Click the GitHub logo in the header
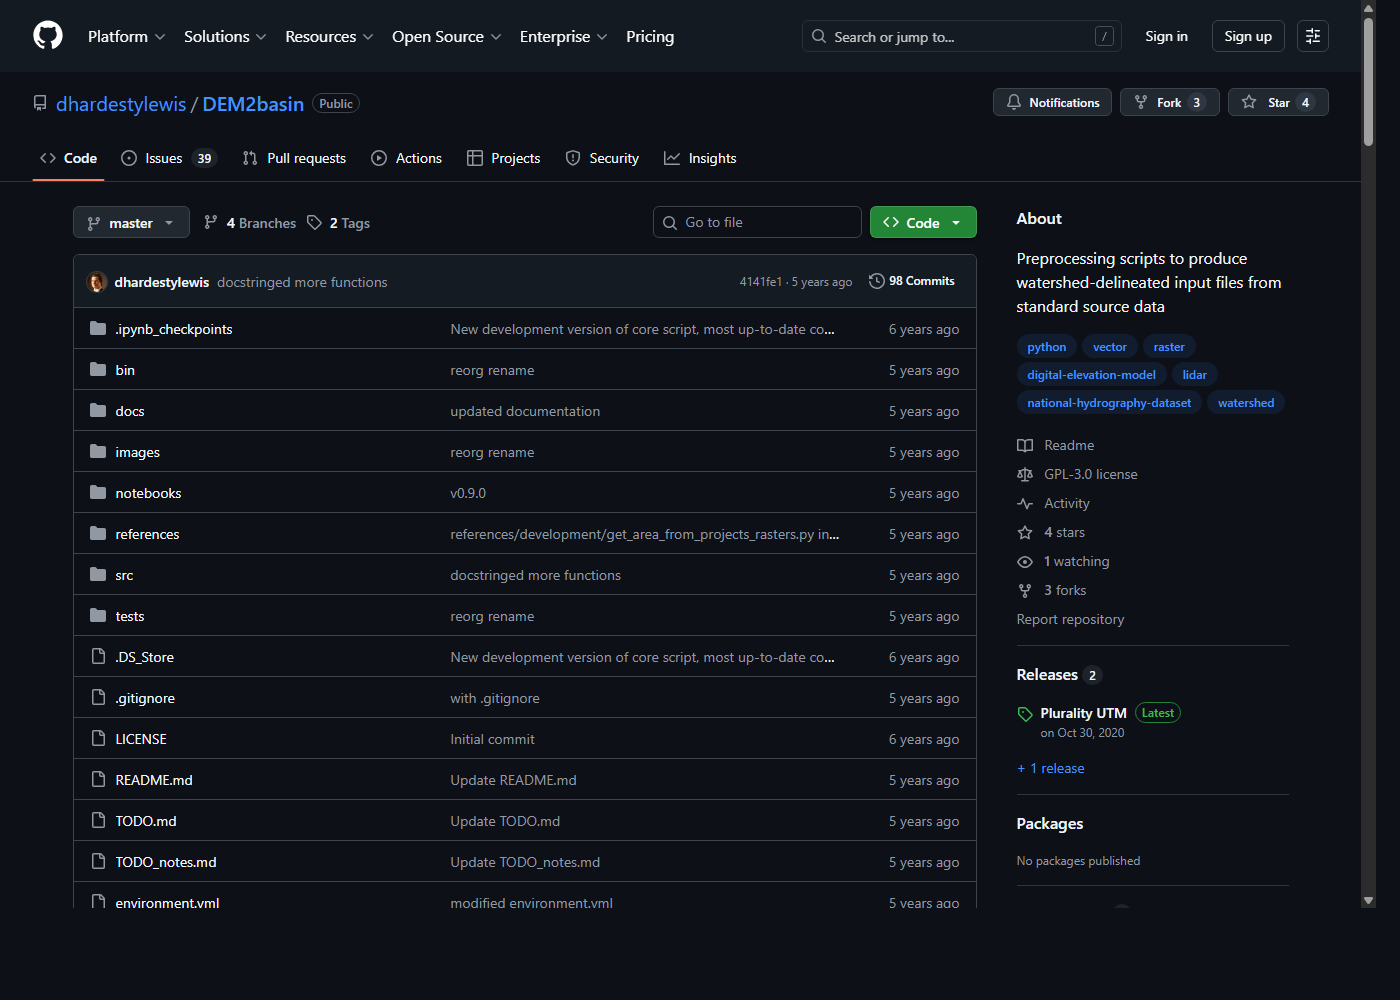This screenshot has height=1000, width=1400. [47, 36]
